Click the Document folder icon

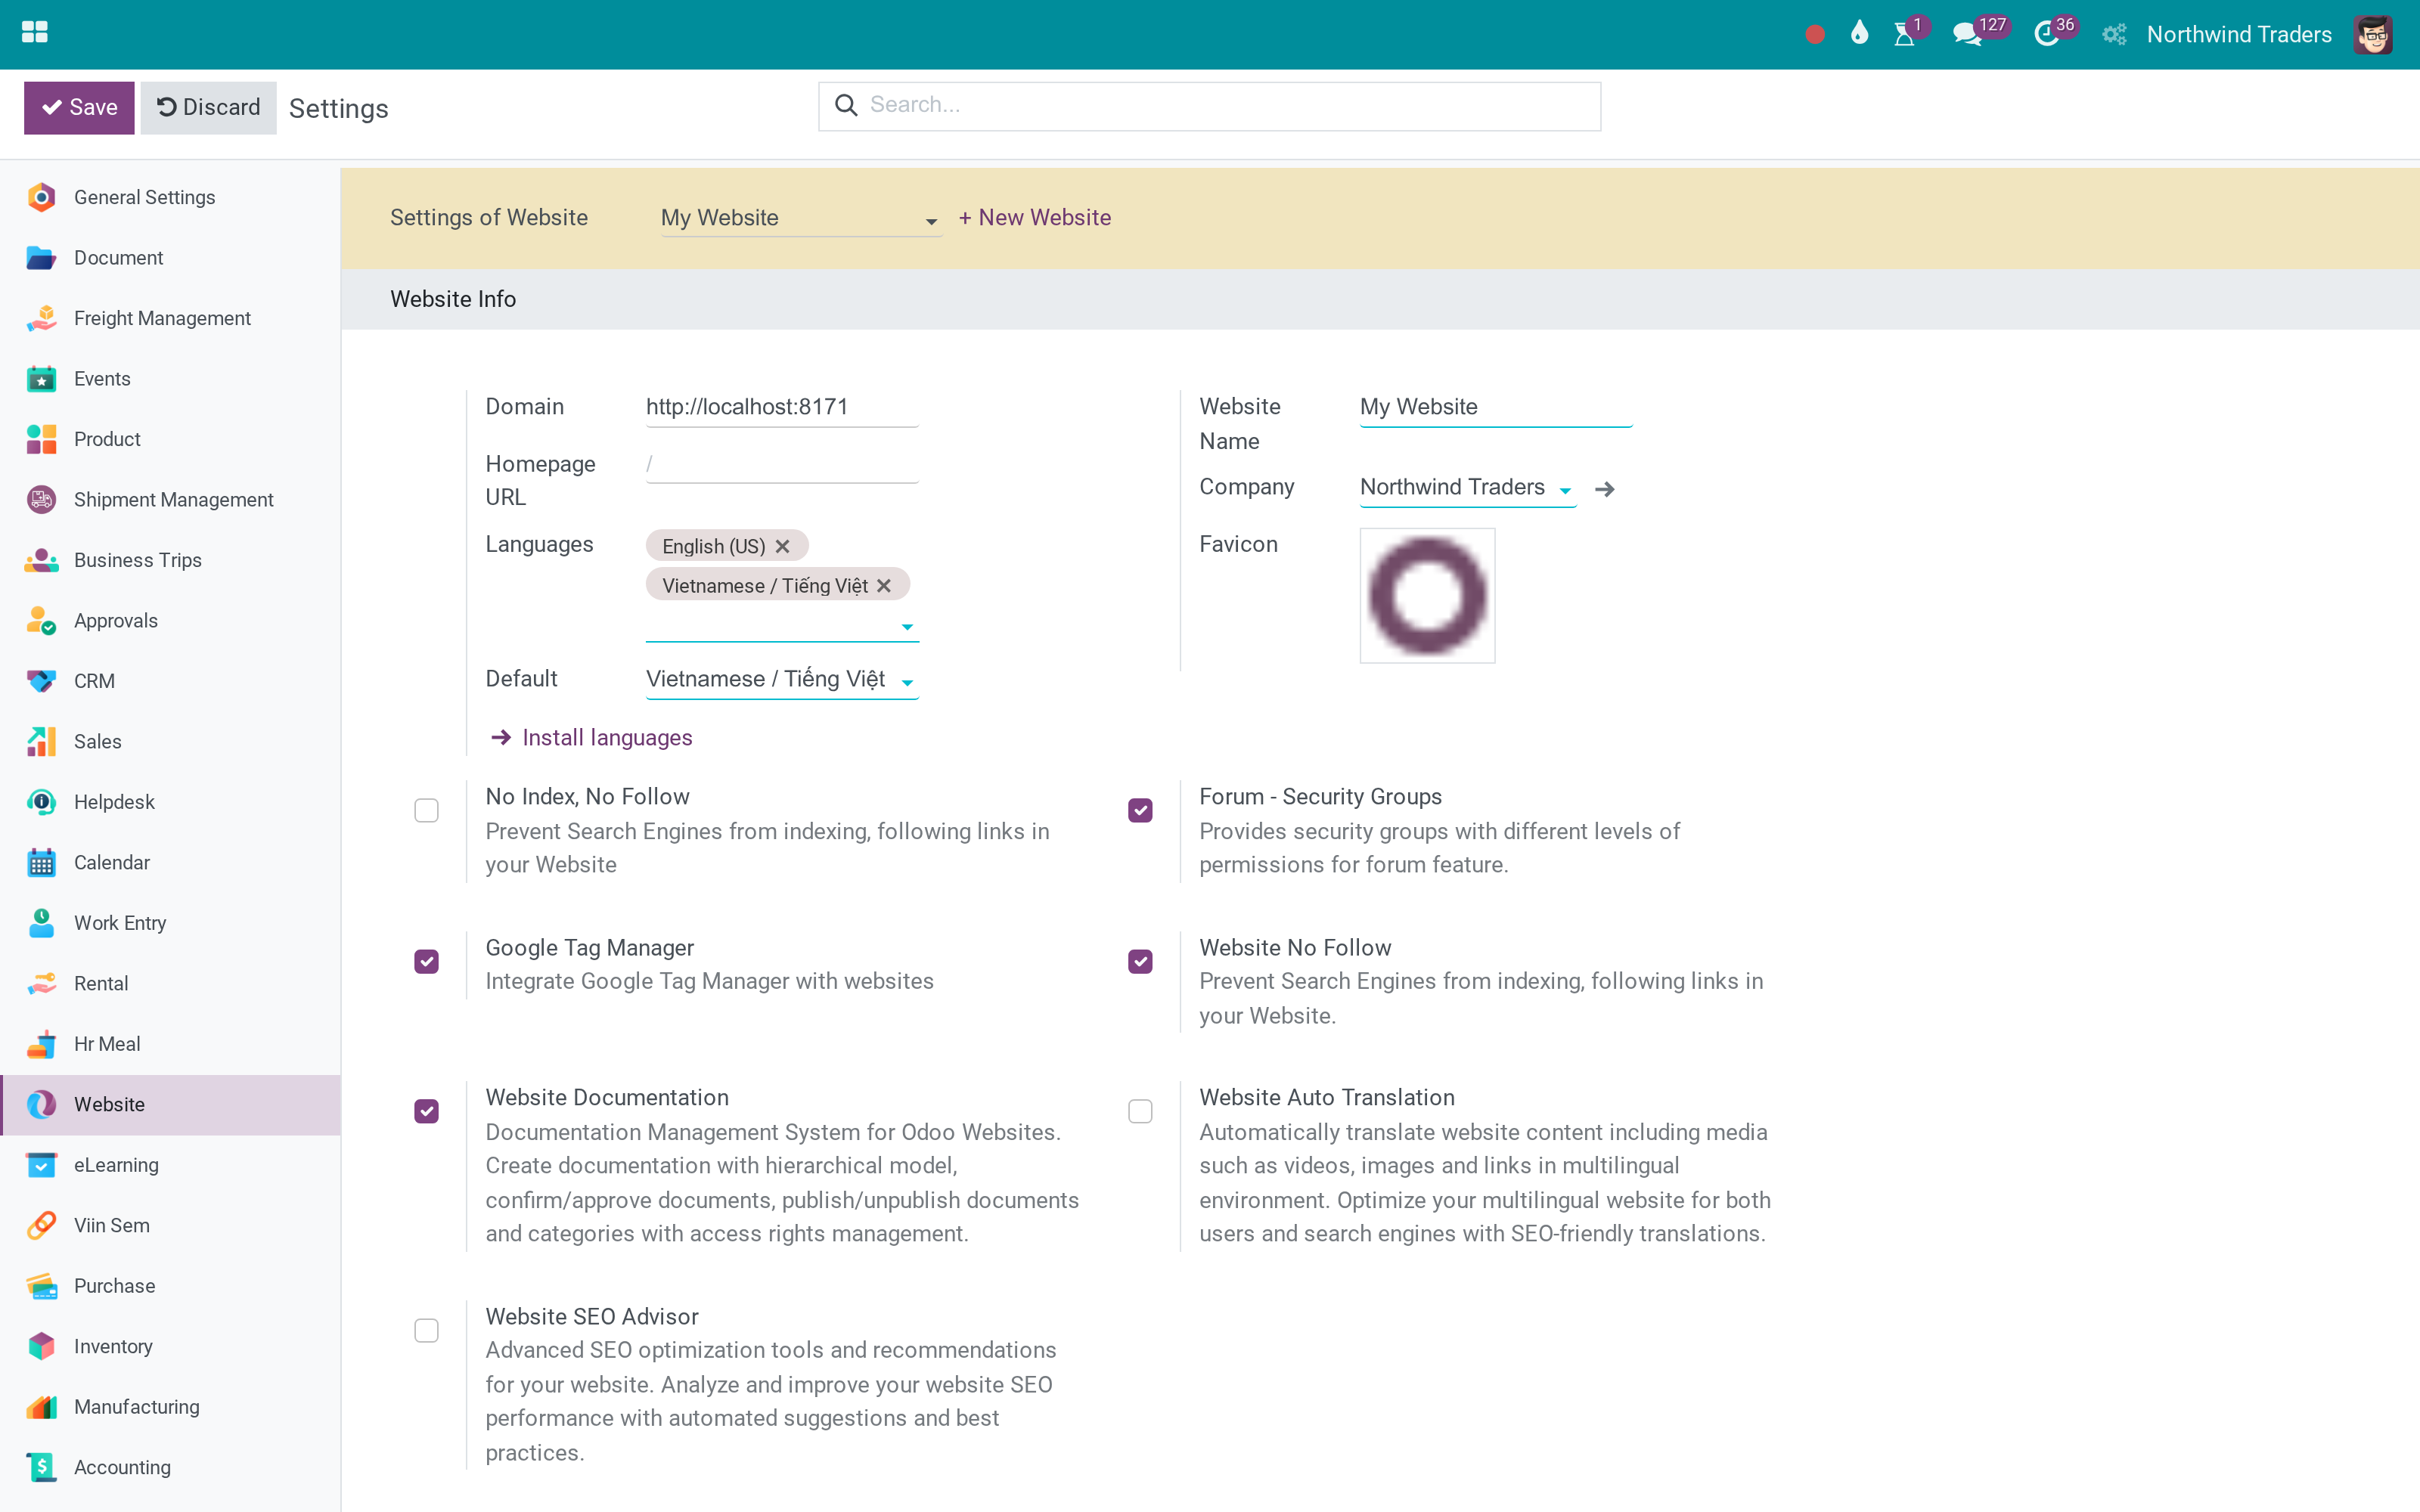click(x=41, y=258)
